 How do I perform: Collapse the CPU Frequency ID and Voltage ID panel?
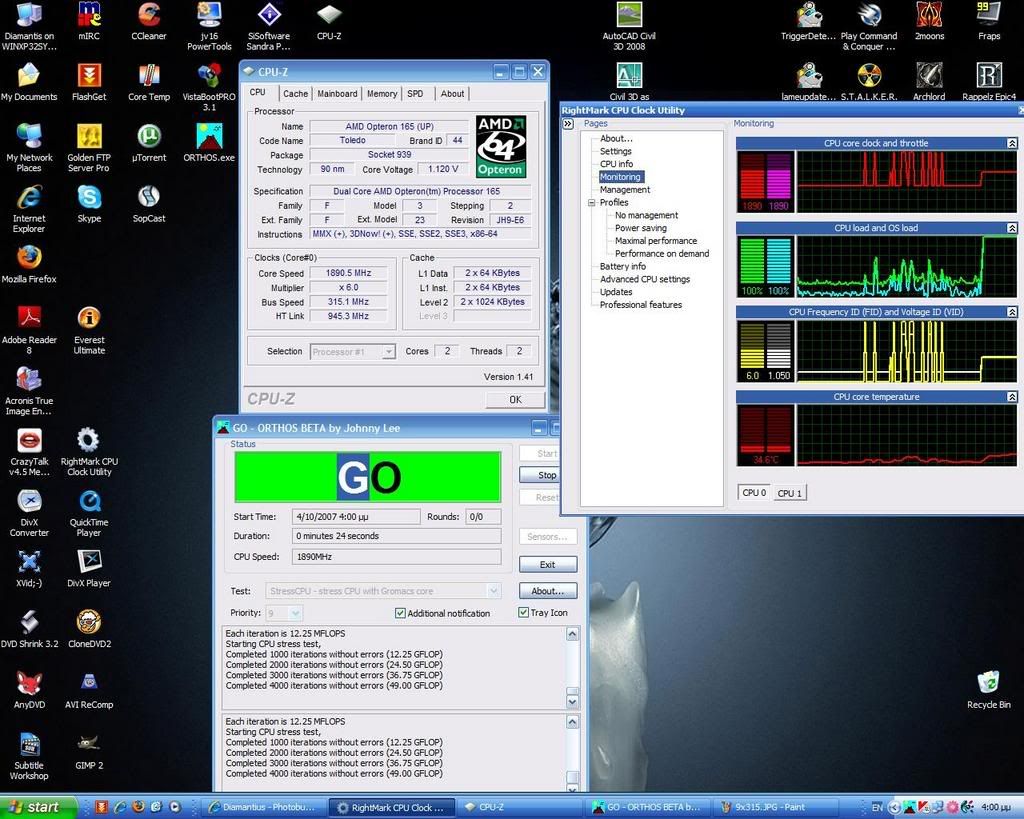click(1012, 312)
